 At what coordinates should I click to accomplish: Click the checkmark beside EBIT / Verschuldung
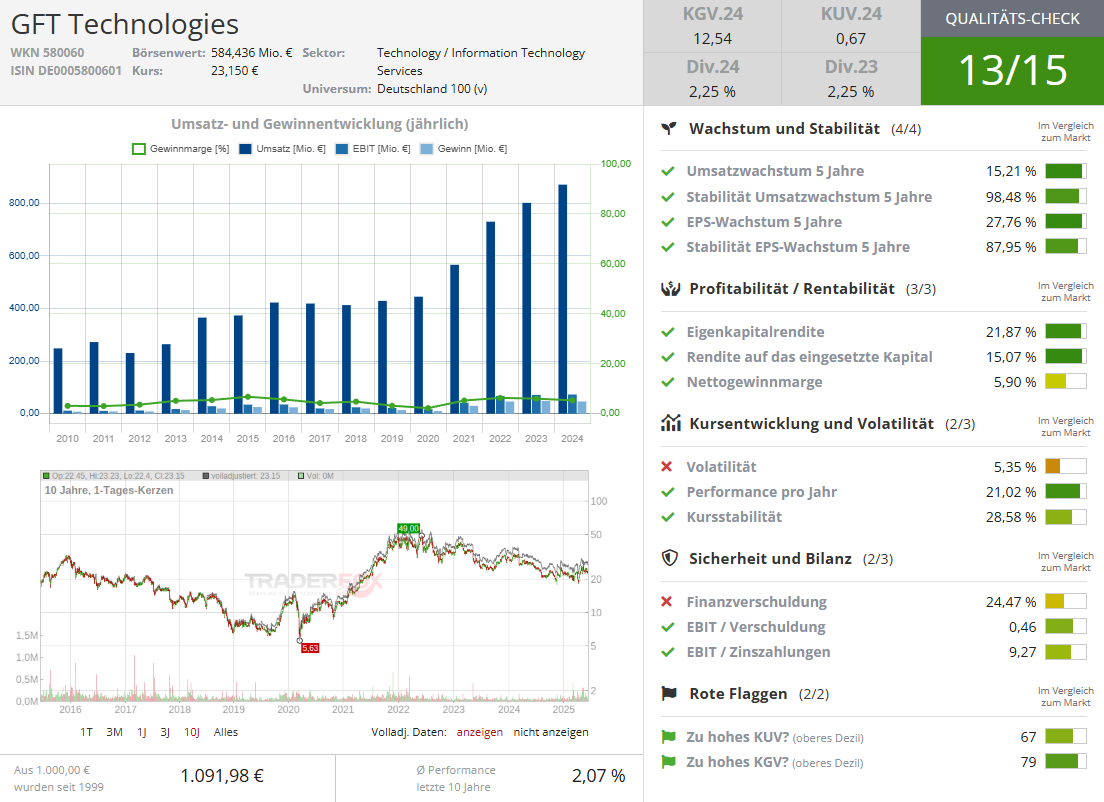tap(668, 627)
